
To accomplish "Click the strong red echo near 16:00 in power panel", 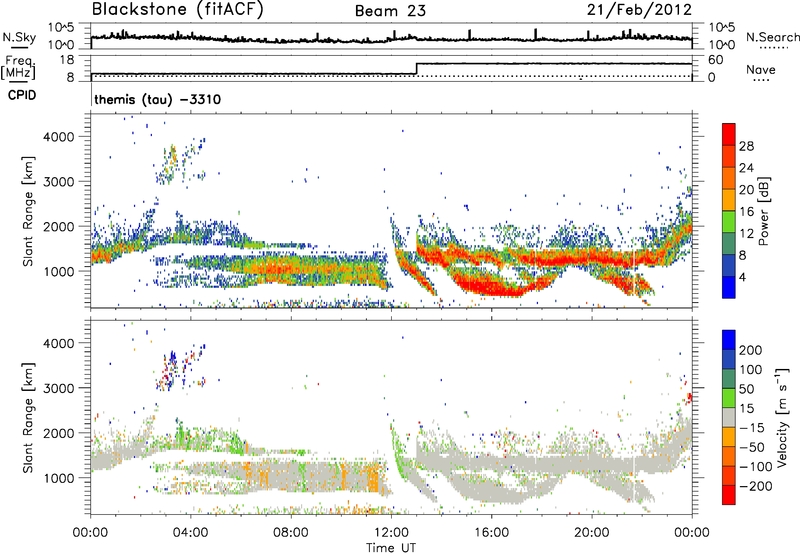I will [x=492, y=288].
